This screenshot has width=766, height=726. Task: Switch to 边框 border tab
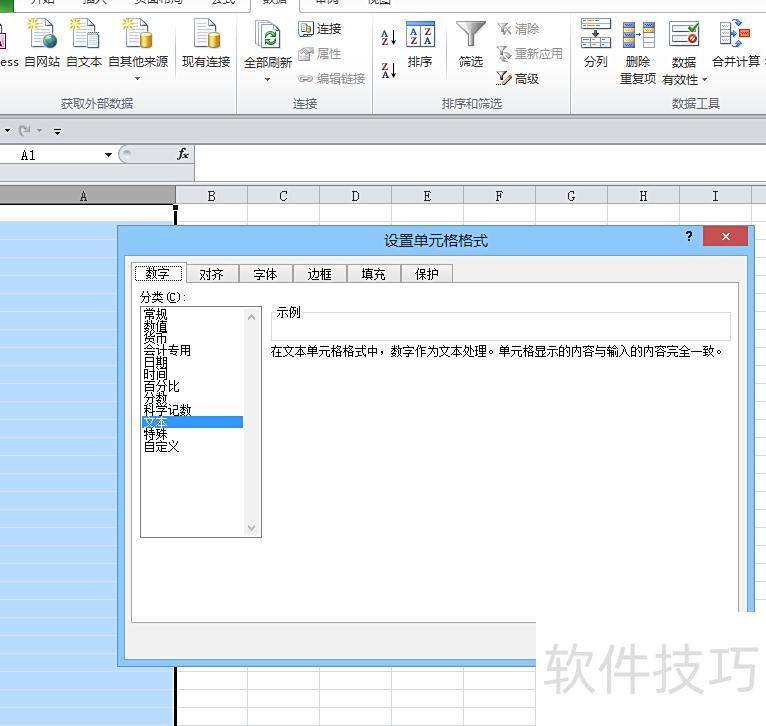(x=319, y=274)
